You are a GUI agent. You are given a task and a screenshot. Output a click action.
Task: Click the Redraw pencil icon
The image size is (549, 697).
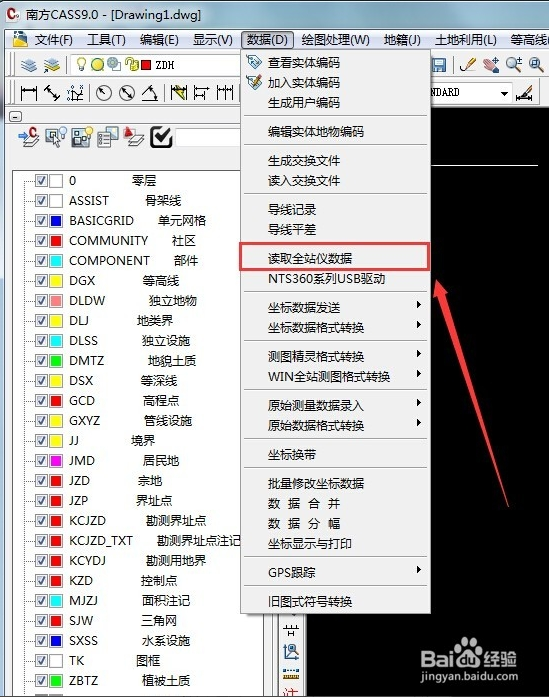(x=468, y=65)
